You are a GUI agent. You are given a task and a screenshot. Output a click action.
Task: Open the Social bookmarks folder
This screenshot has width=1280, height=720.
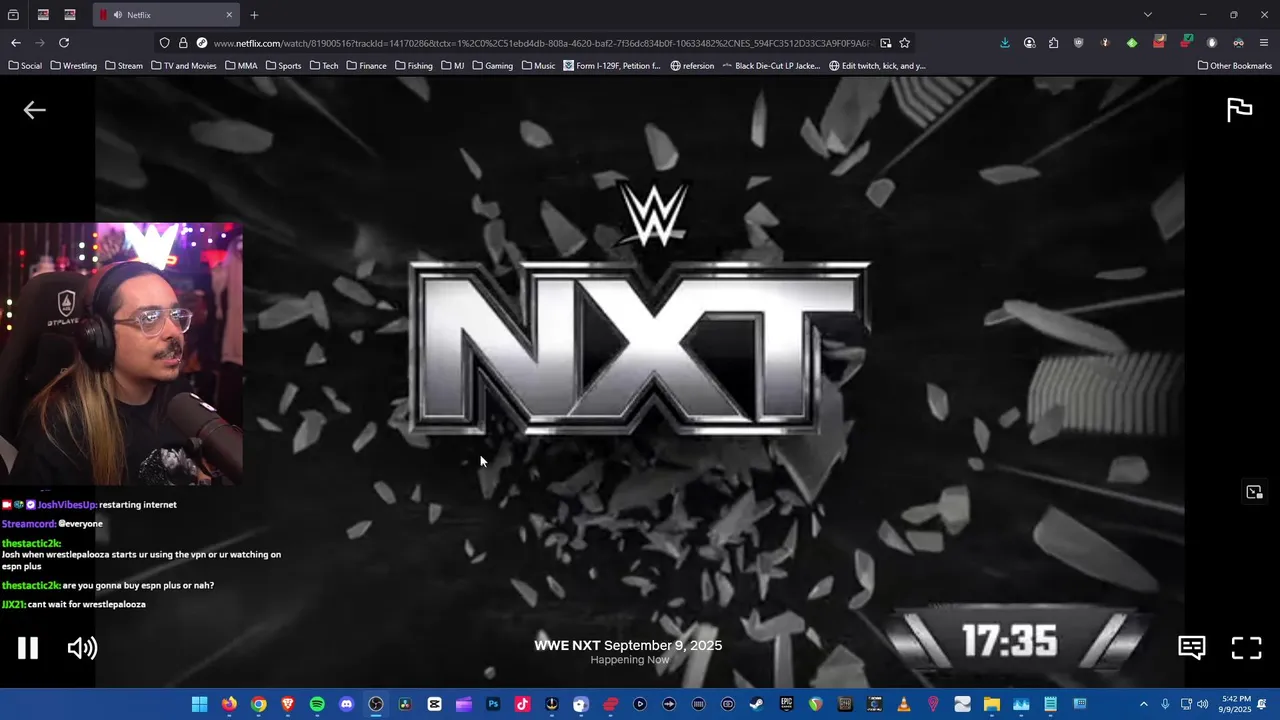[25, 66]
